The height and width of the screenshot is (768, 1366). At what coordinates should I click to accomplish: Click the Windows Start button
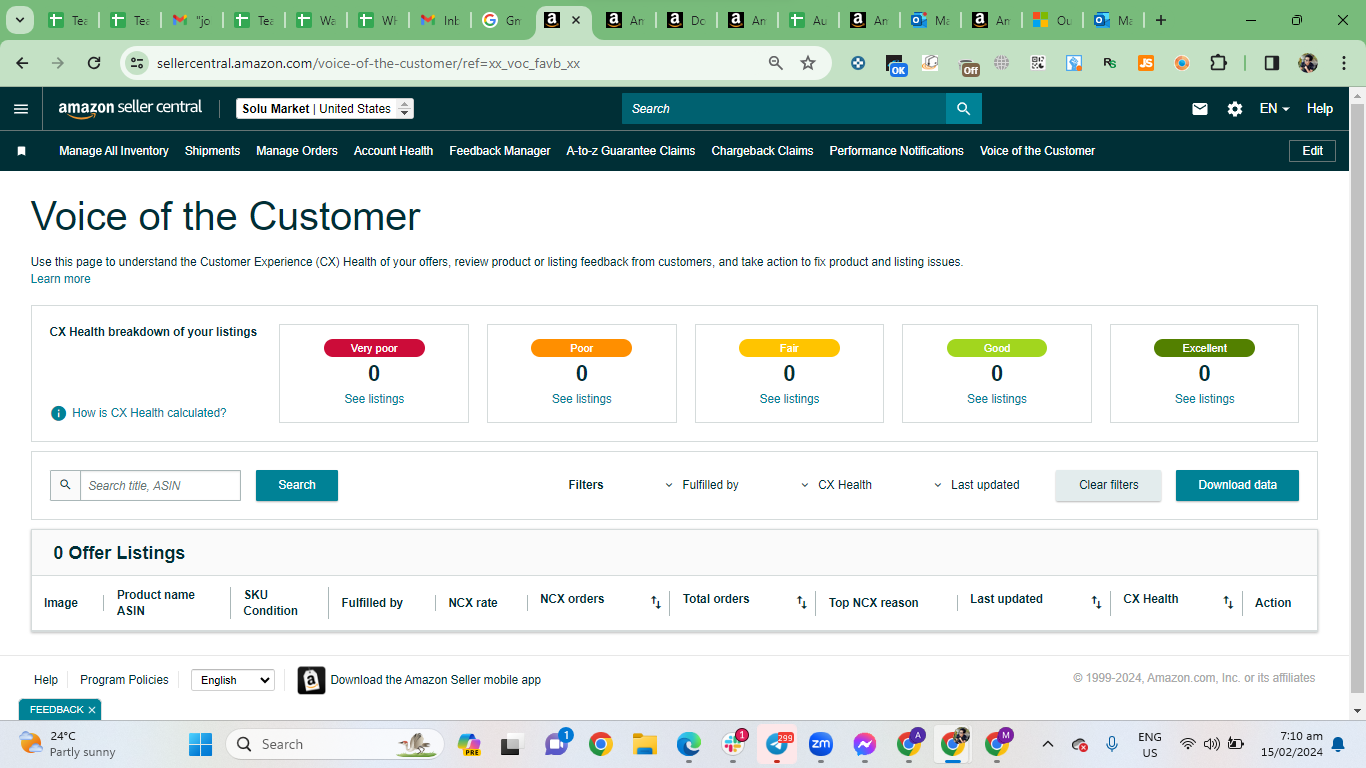201,744
